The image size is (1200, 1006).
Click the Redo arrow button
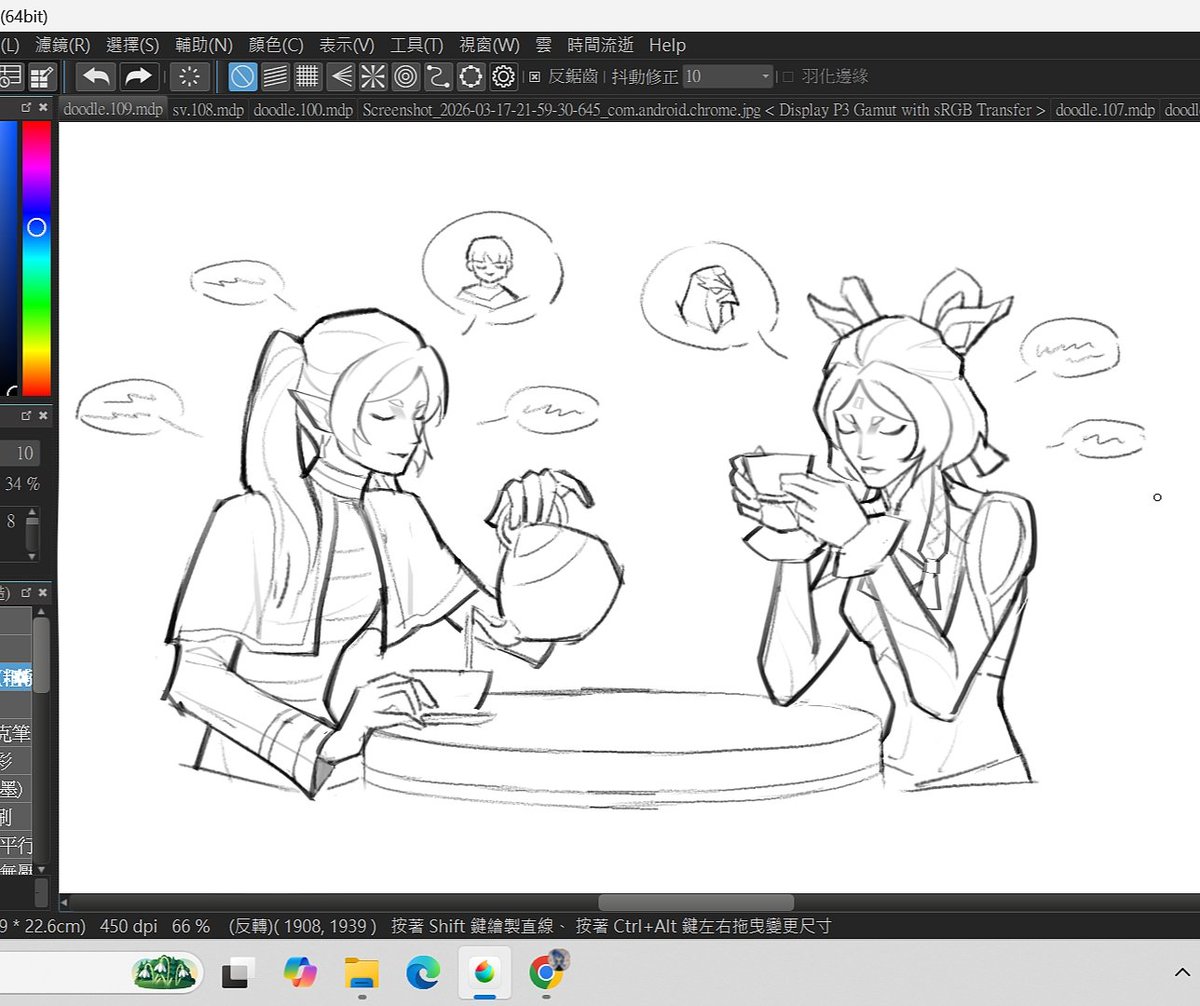pos(138,76)
